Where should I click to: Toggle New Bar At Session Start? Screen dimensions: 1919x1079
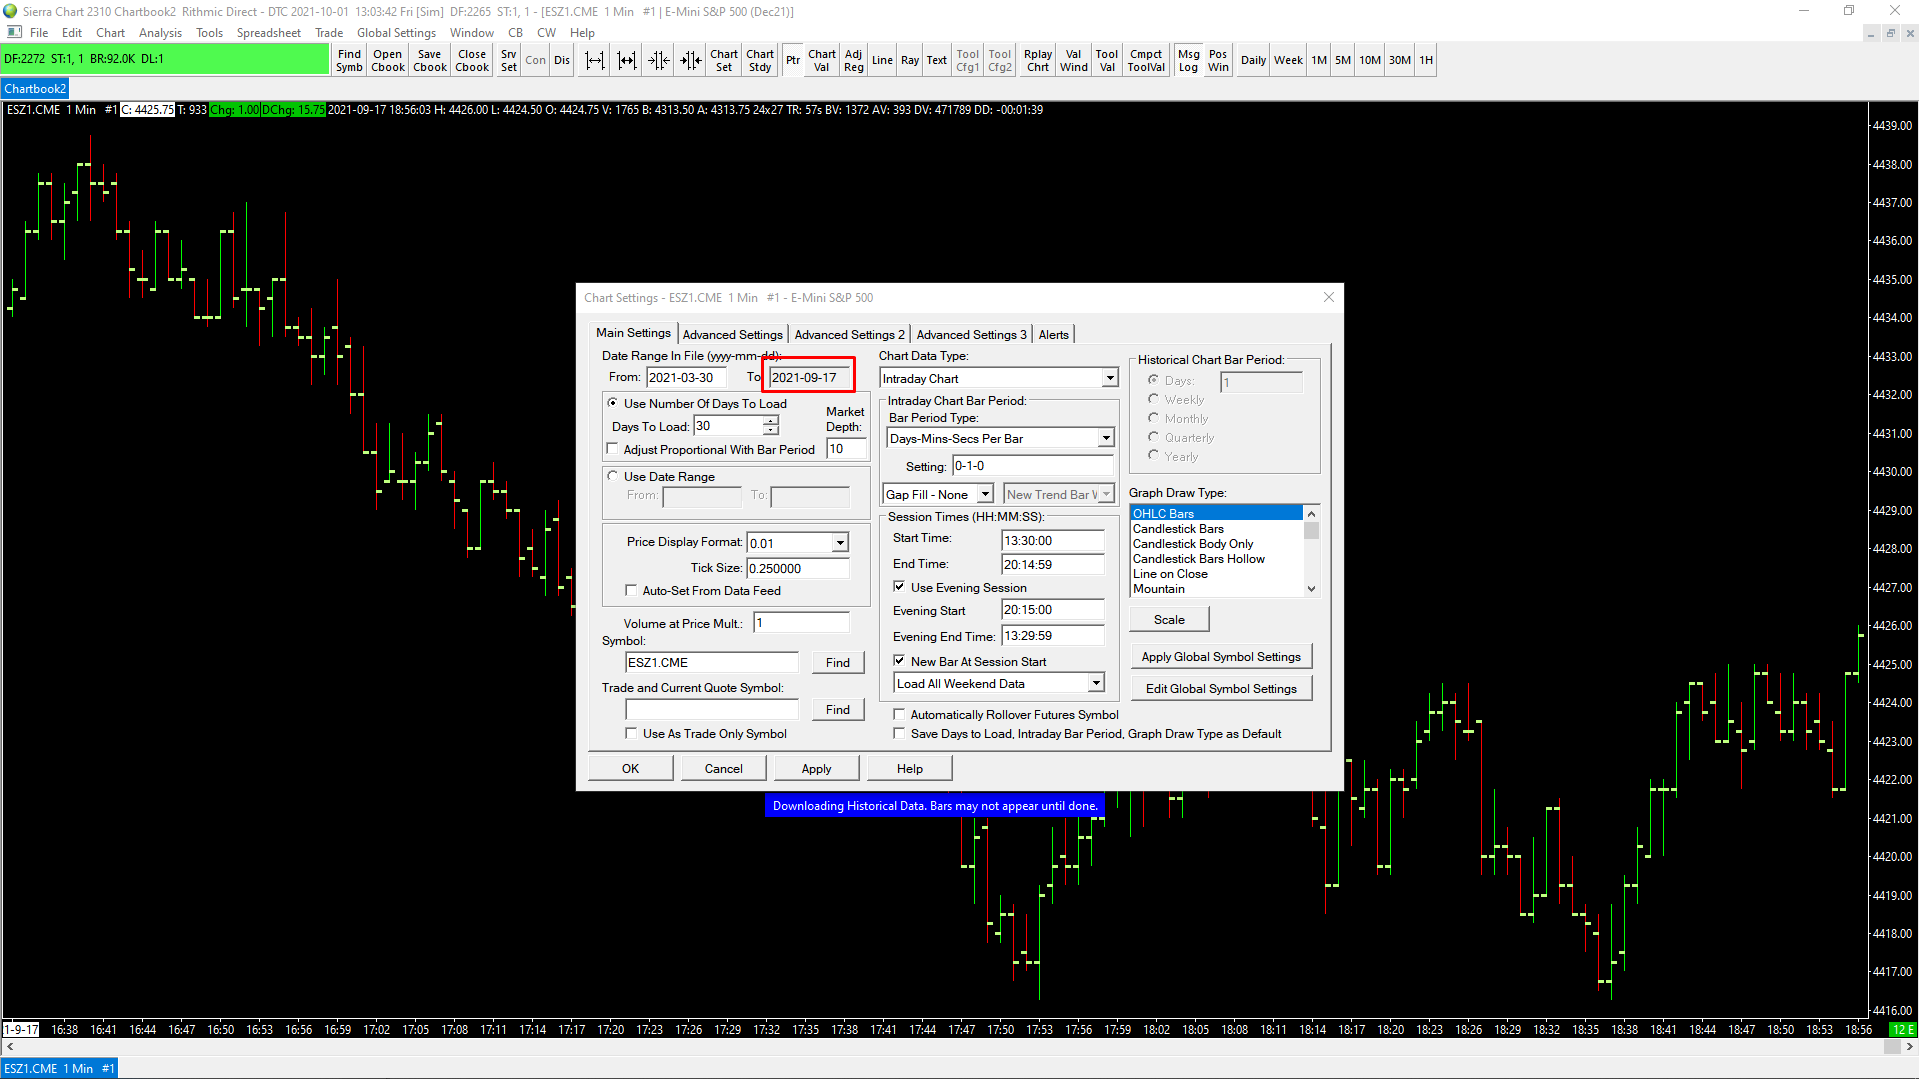tap(899, 661)
